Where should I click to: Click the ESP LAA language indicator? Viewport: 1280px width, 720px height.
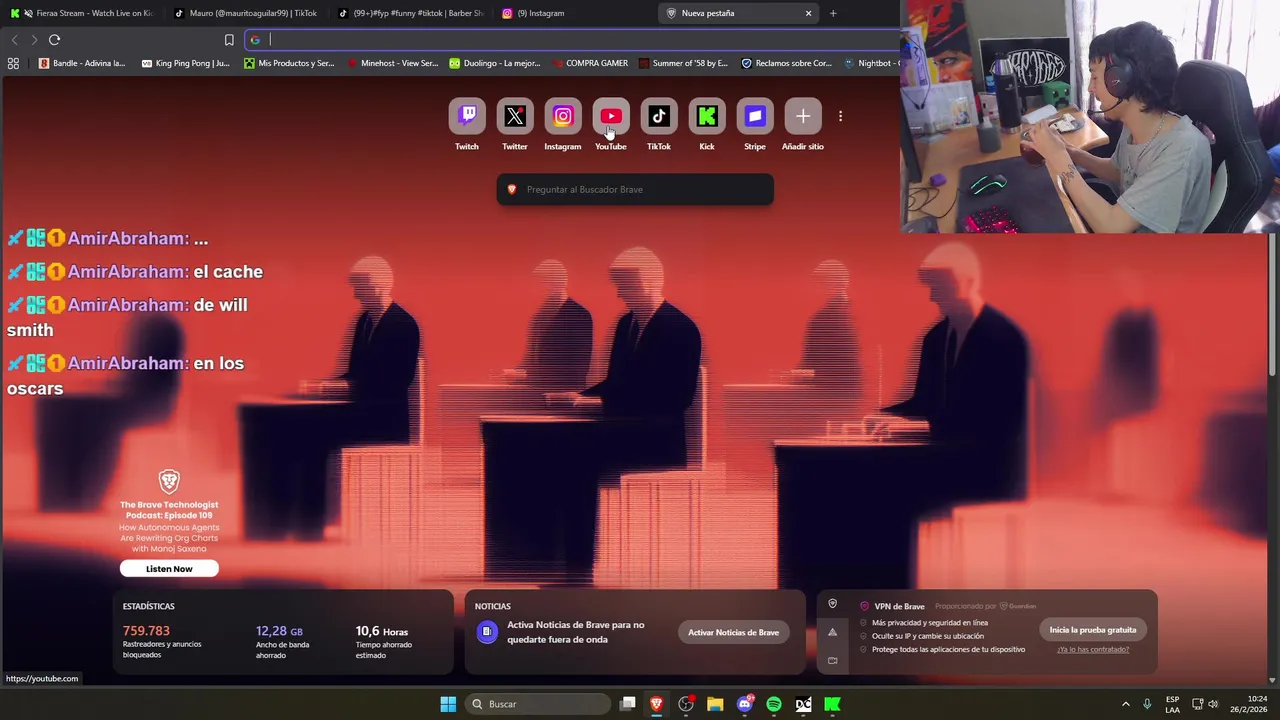1172,704
